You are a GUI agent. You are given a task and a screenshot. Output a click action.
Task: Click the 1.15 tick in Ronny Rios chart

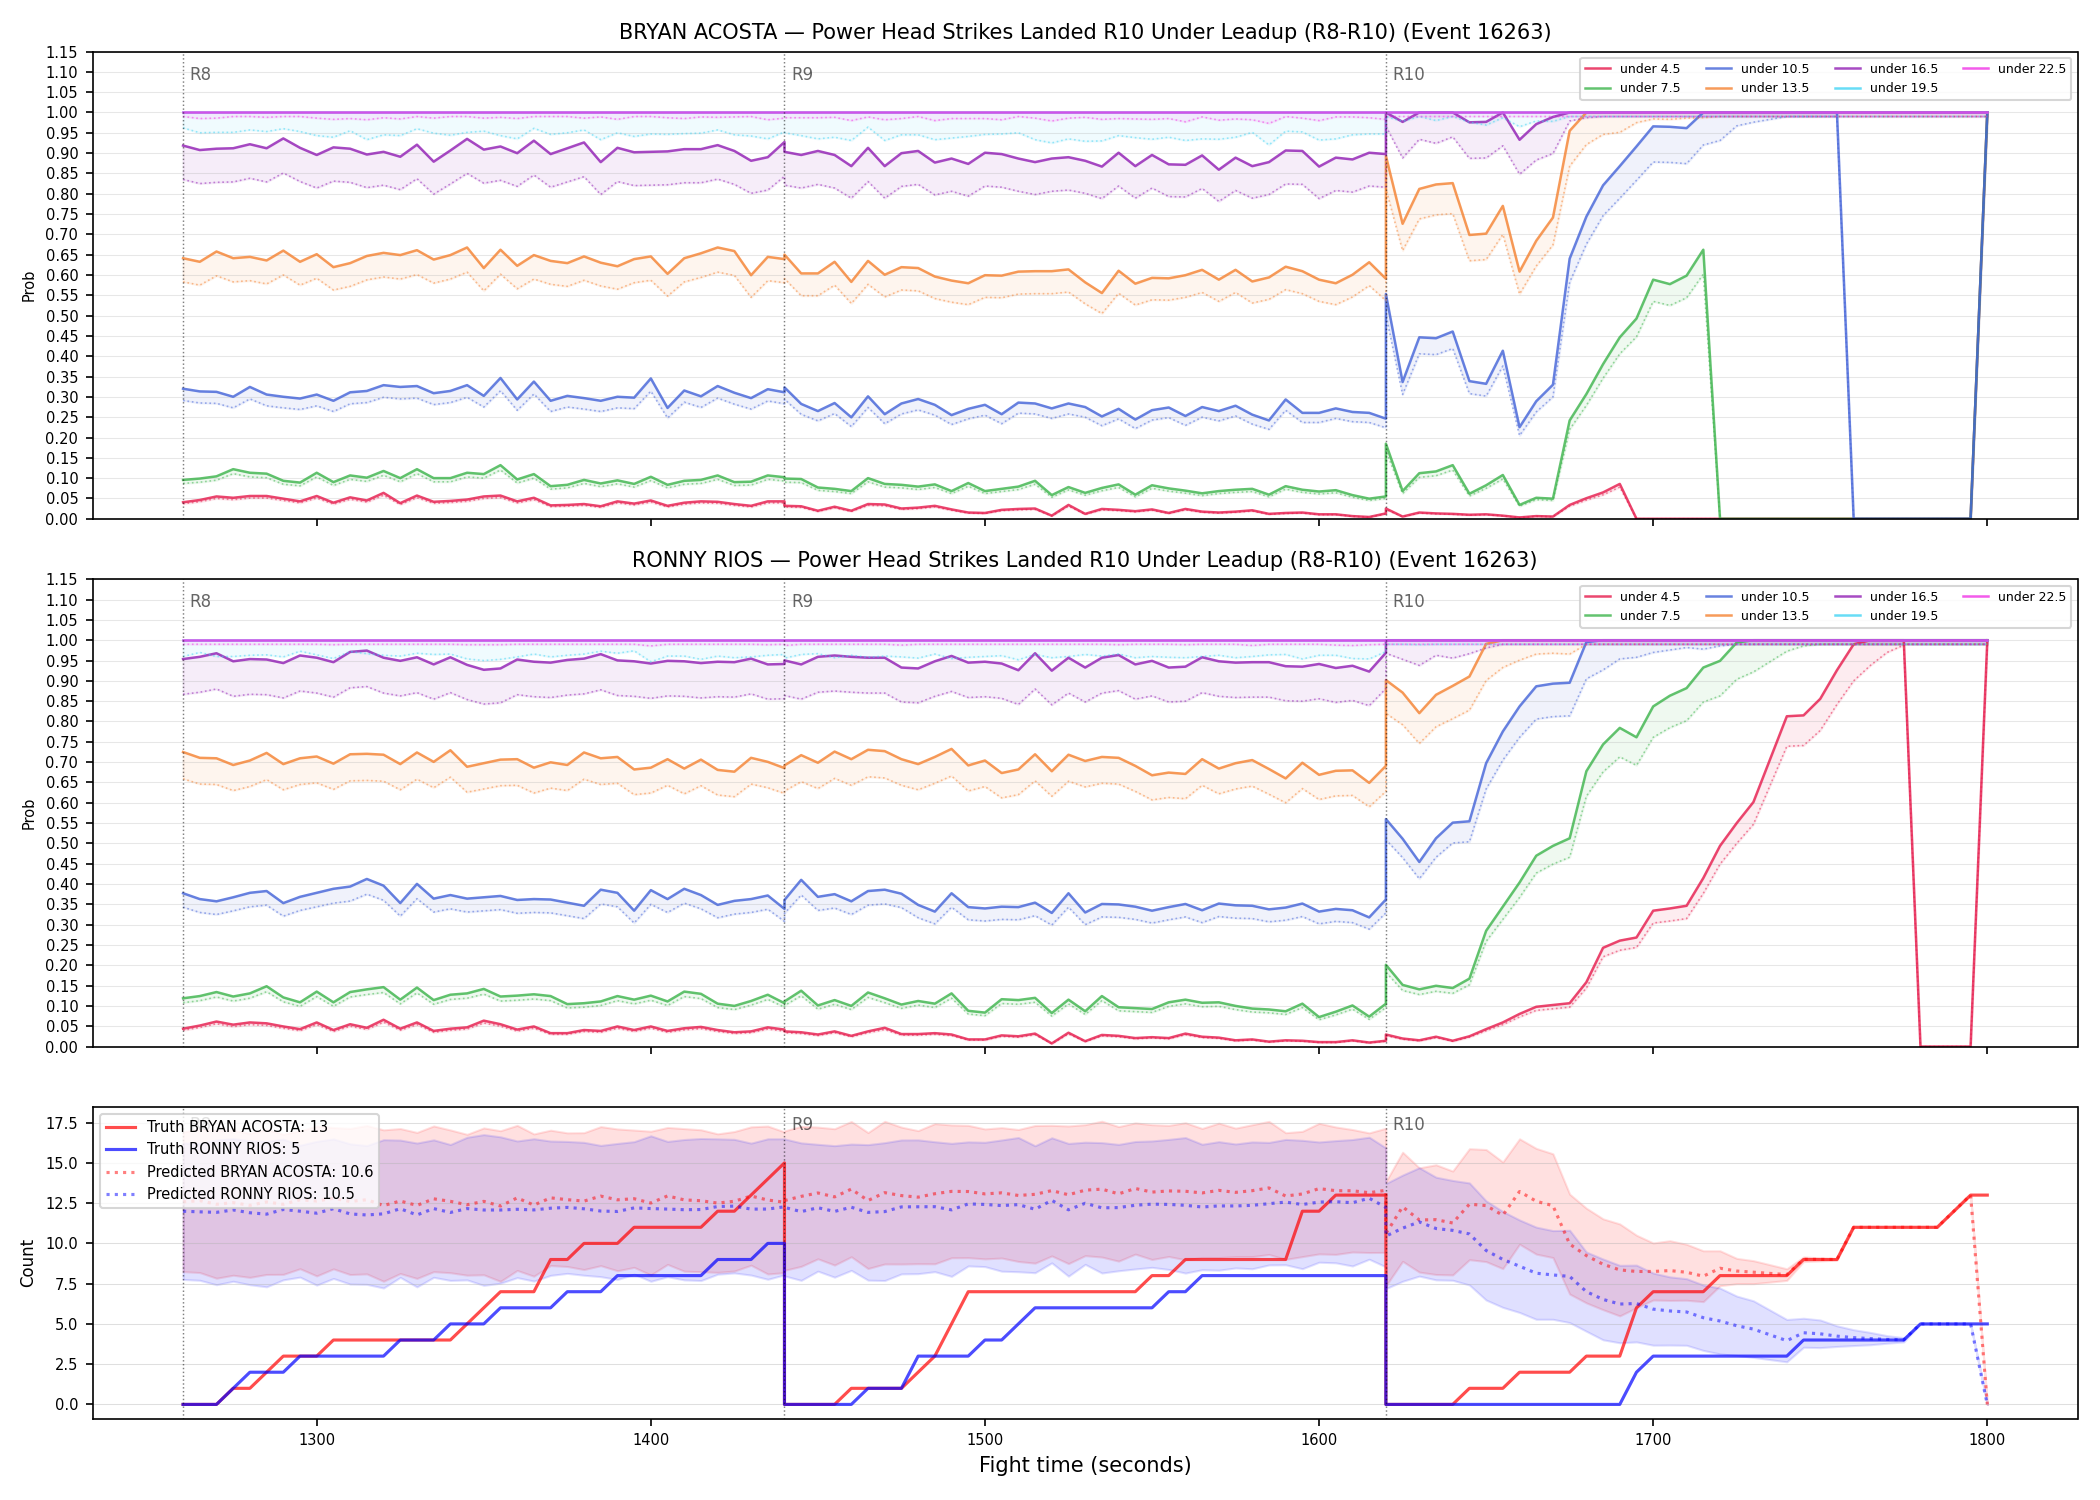tap(62, 580)
